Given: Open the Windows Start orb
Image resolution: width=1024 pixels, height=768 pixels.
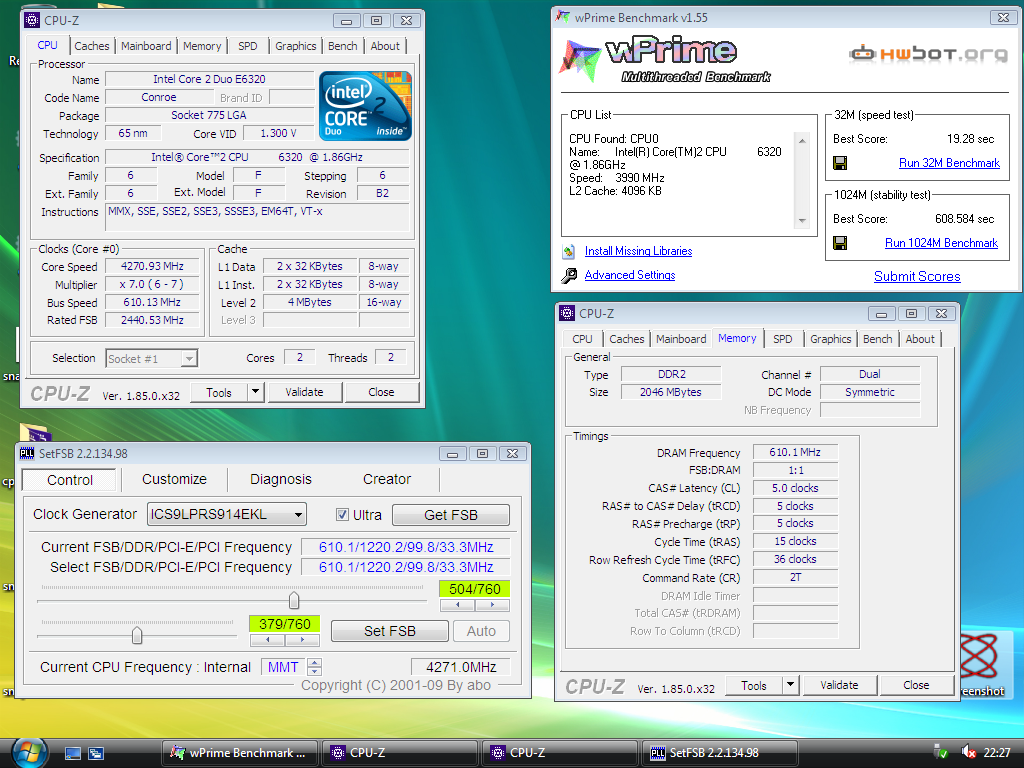Looking at the screenshot, I should click(29, 753).
